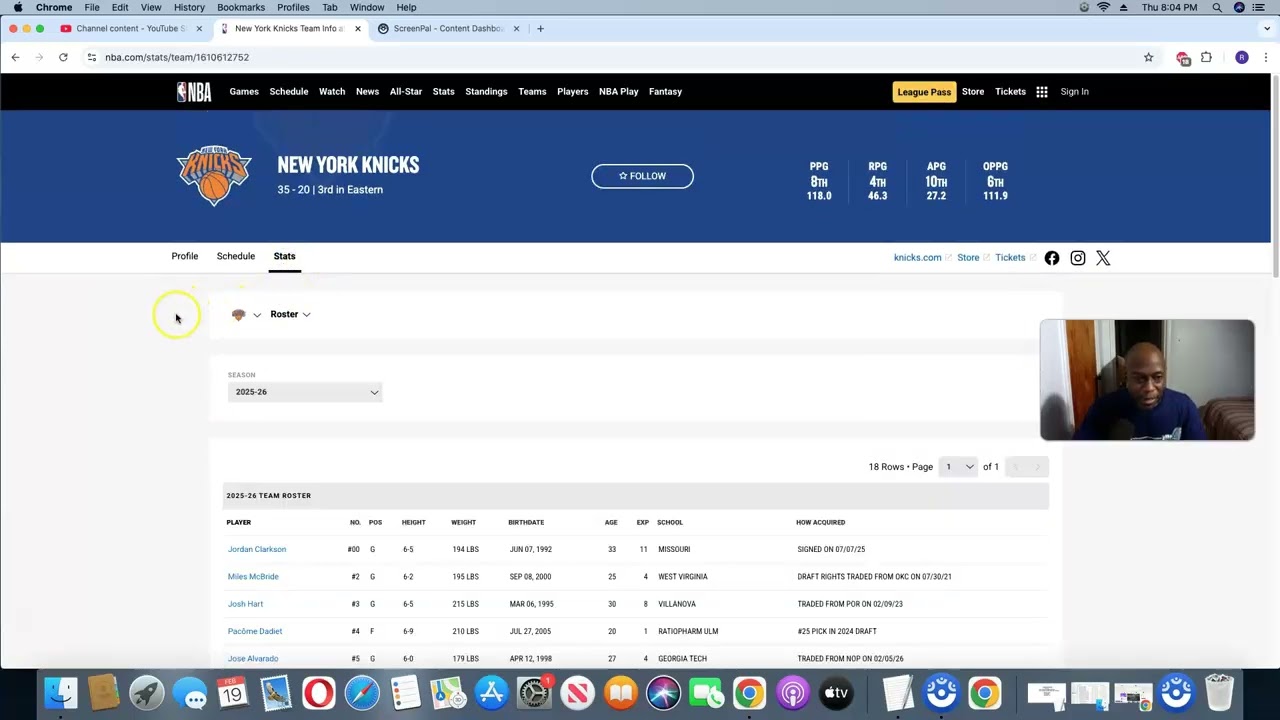The height and width of the screenshot is (720, 1280).
Task: Open the App Store from the Dock
Action: [491, 693]
